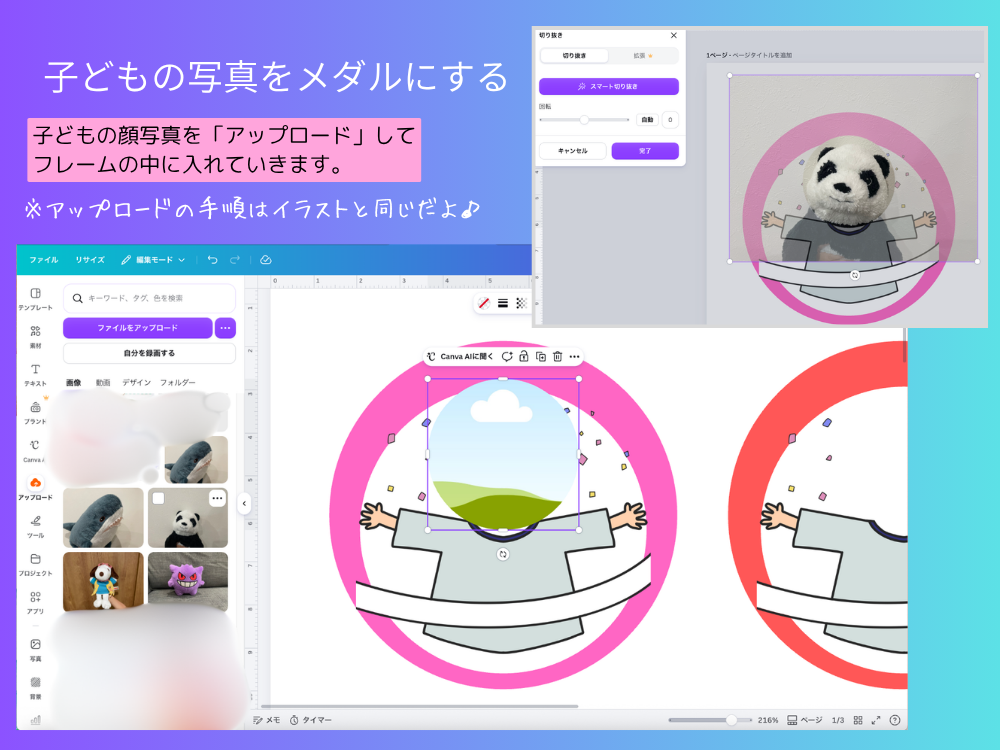Click the cloud save status icon
1000x750 pixels.
click(x=266, y=260)
